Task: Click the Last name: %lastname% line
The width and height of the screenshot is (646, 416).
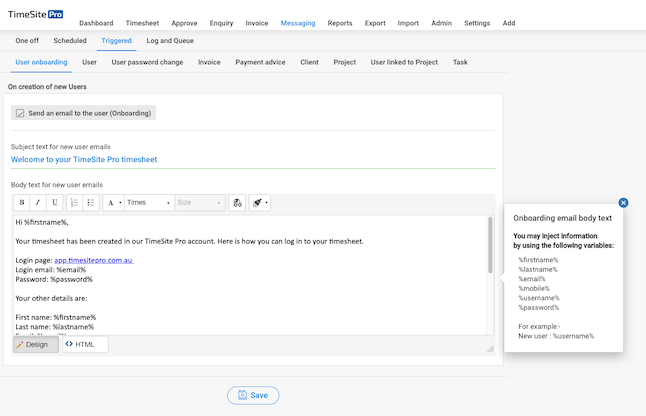Action: point(54,327)
